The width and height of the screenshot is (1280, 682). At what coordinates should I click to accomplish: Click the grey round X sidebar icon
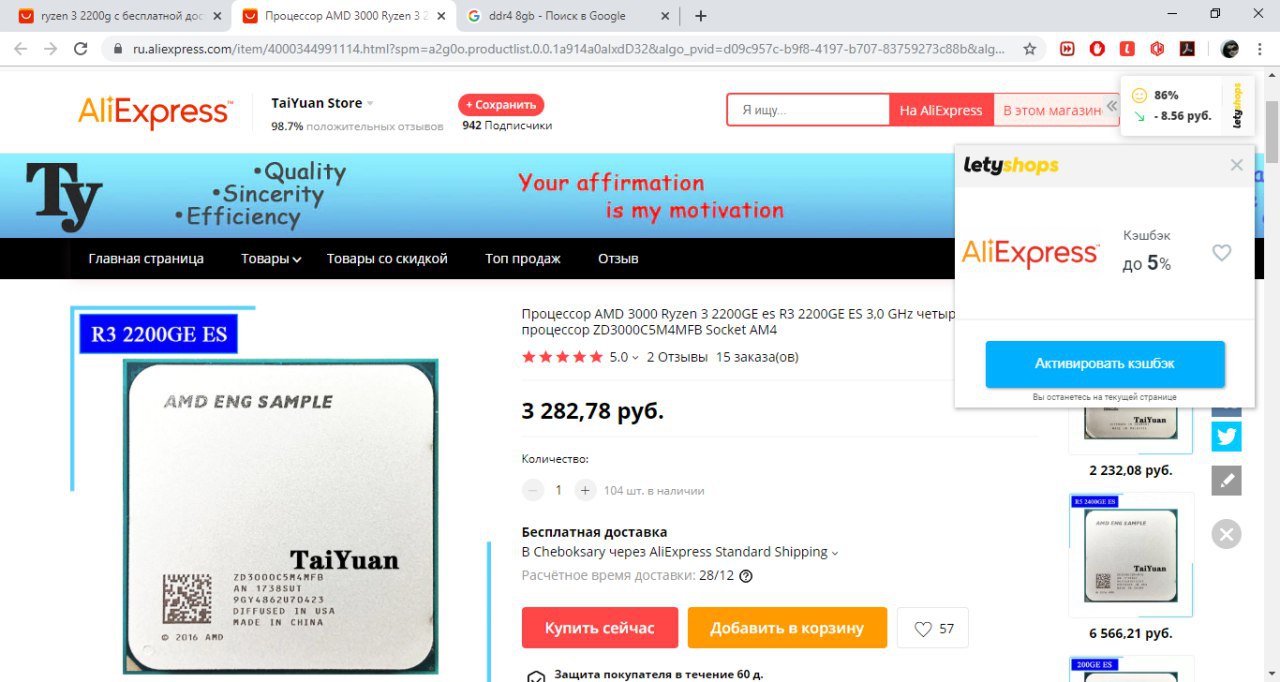(1227, 533)
